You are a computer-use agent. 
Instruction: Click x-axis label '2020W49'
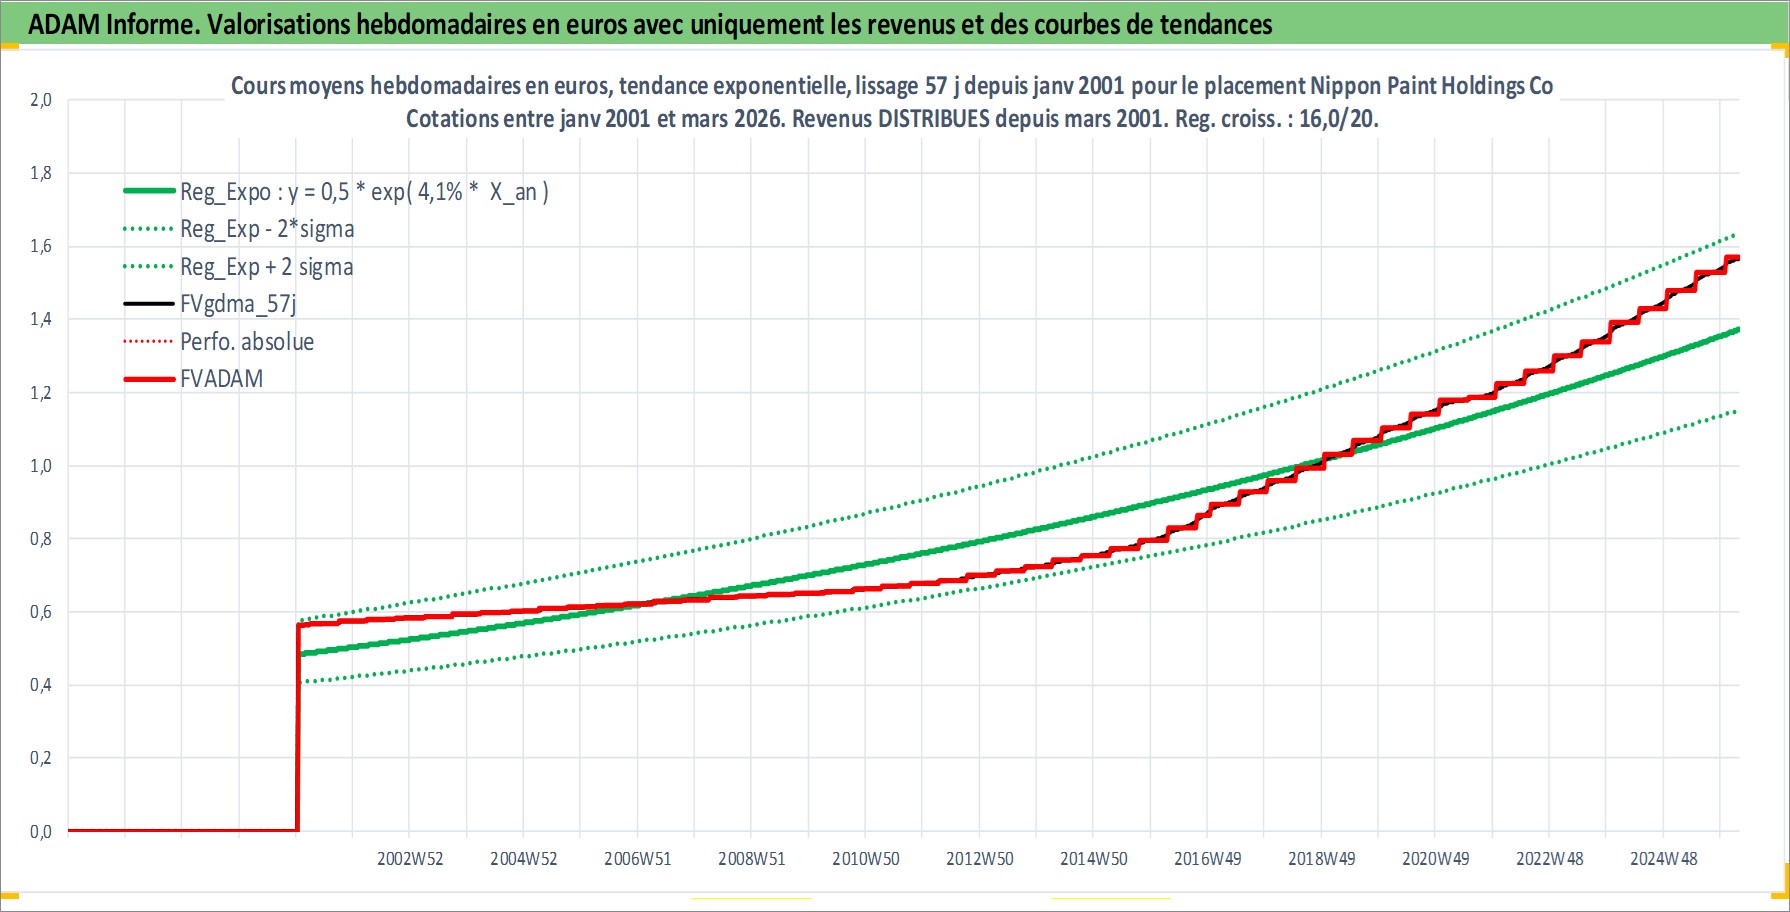(x=1436, y=859)
